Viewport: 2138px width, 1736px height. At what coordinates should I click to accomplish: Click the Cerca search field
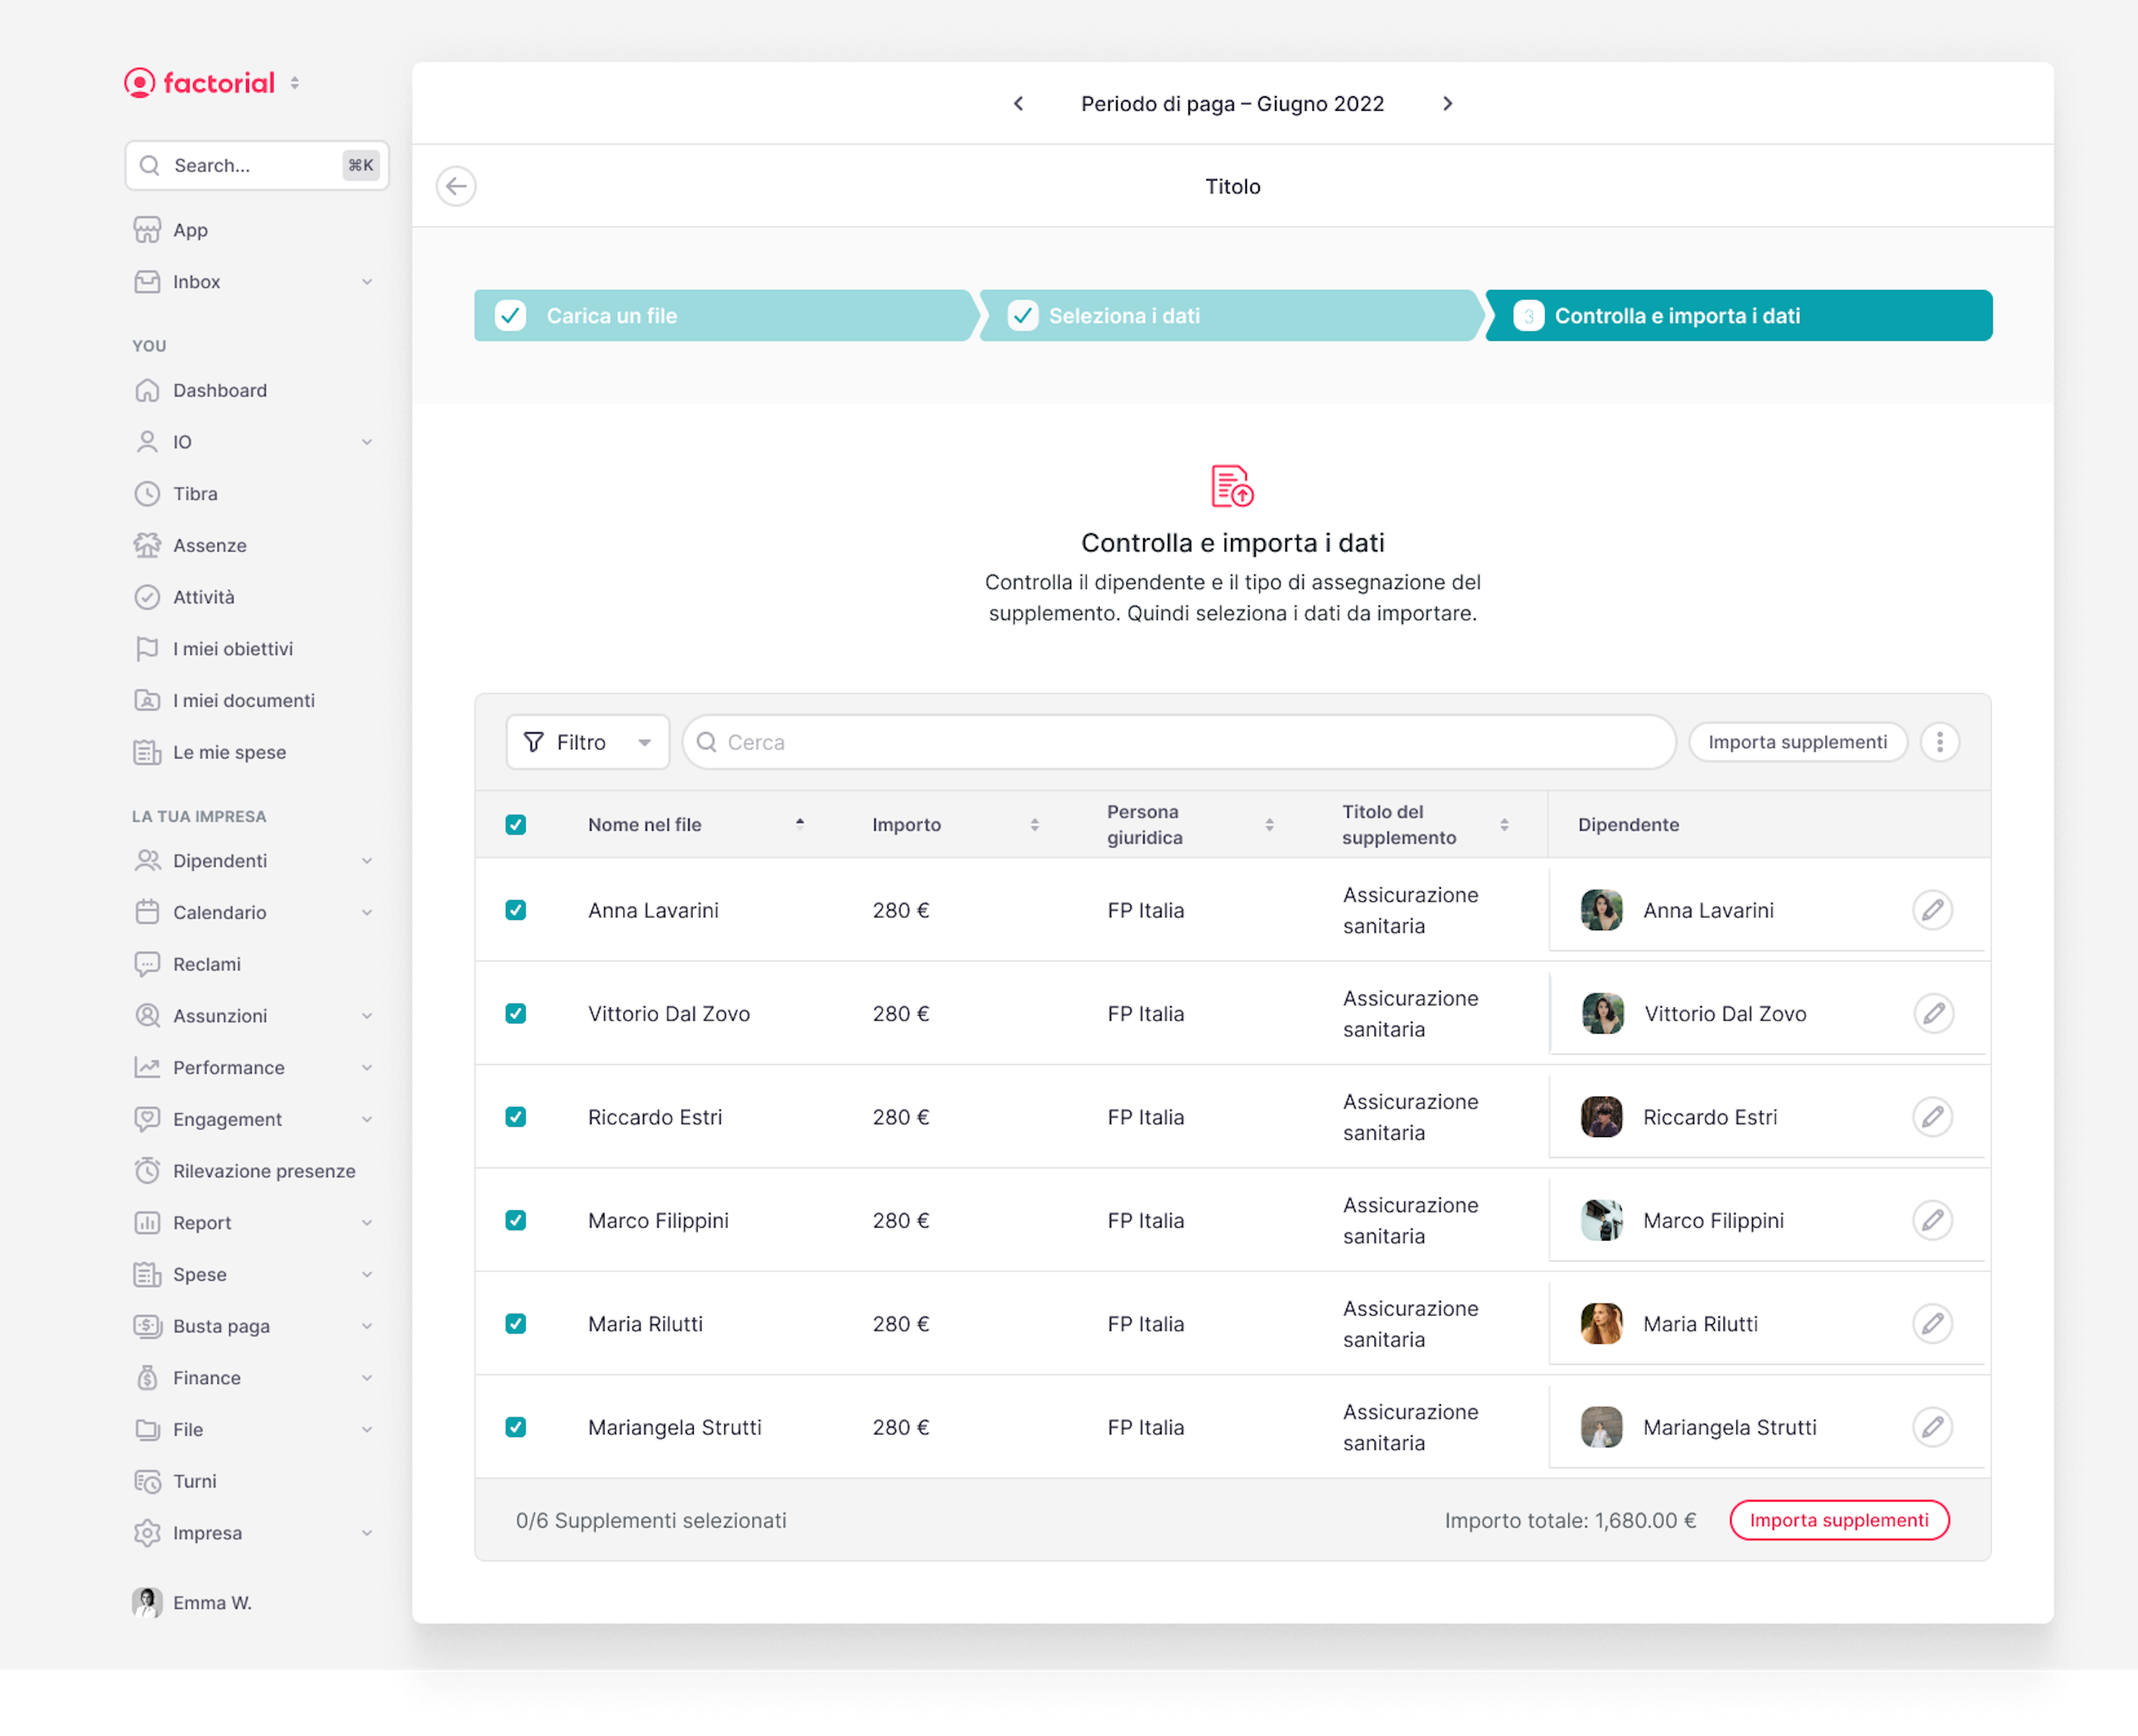[x=1178, y=742]
